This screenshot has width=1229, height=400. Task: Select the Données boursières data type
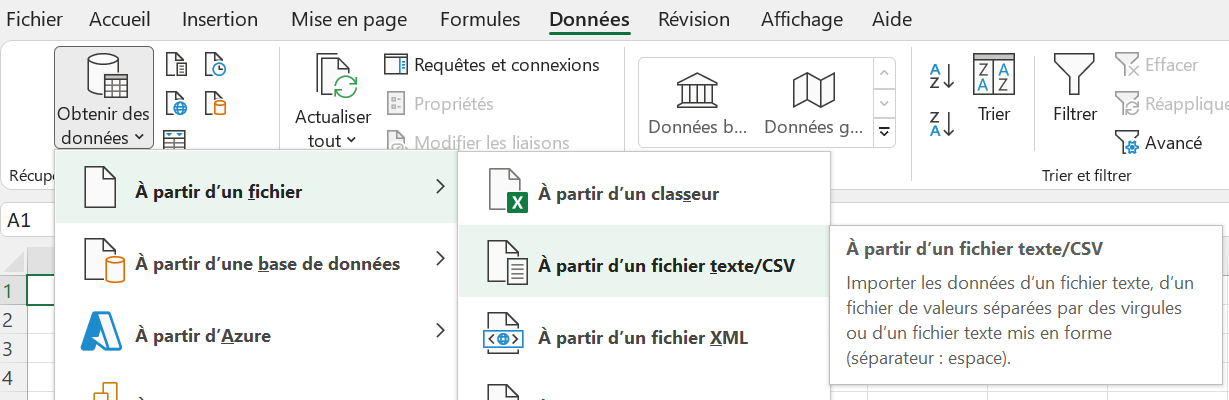coord(698,103)
